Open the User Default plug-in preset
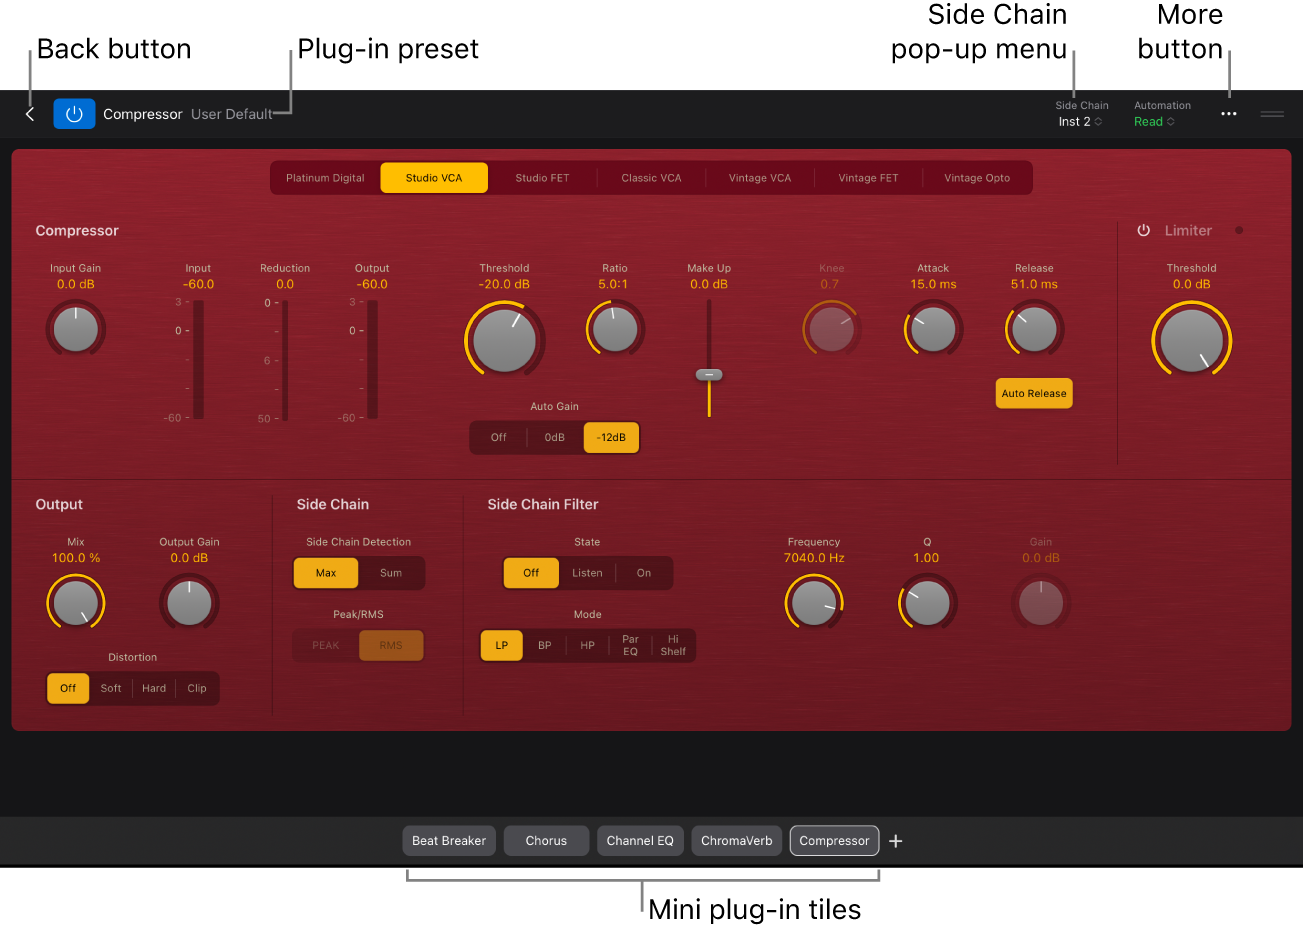1304x936 pixels. [231, 114]
